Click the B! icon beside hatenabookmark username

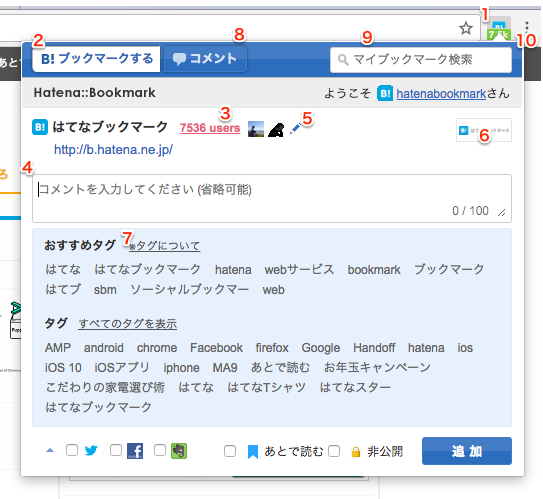pyautogui.click(x=385, y=93)
